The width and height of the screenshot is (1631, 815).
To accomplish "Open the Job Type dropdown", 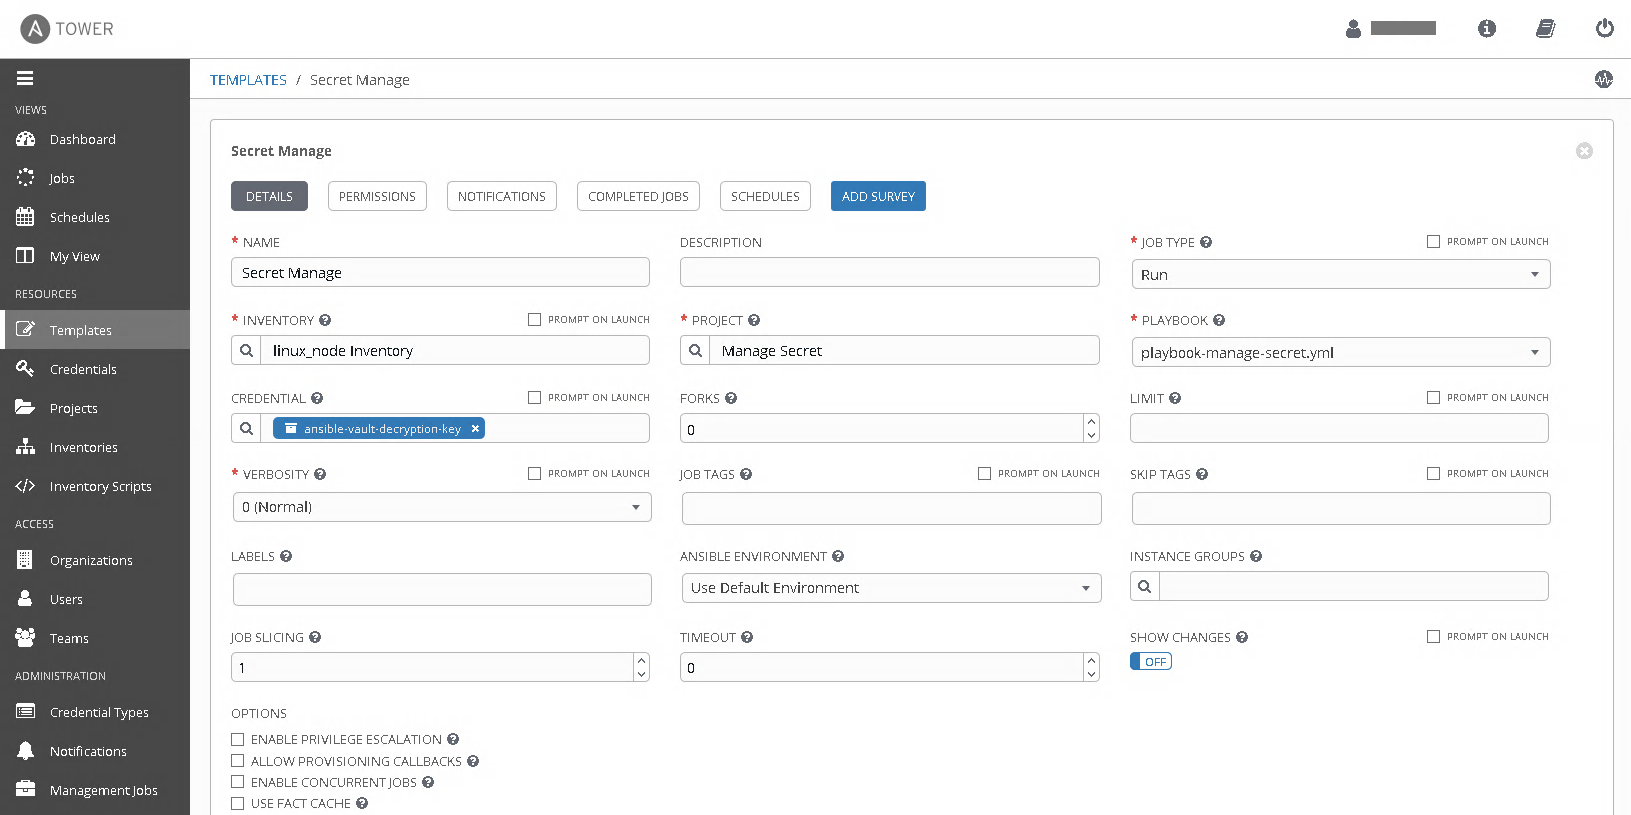I will (1340, 275).
